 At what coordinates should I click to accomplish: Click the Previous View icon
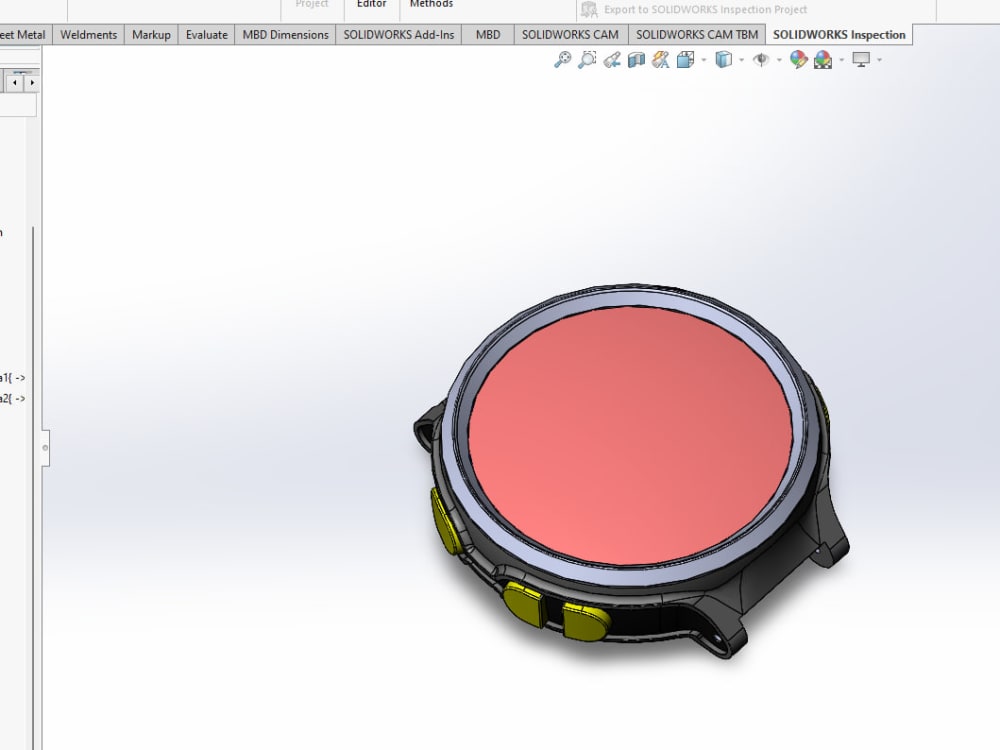612,60
